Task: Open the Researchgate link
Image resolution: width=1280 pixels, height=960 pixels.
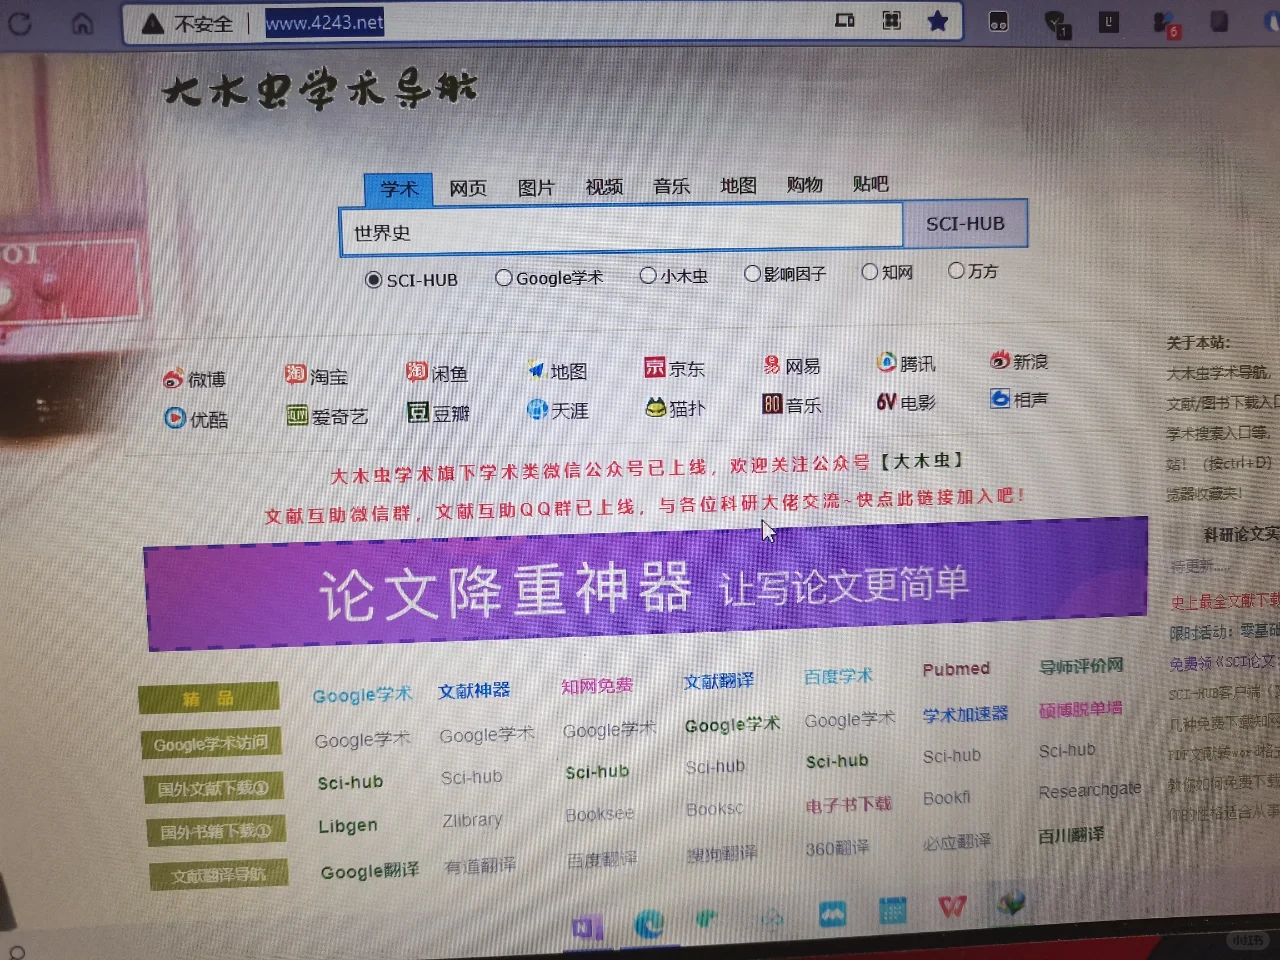Action: tap(1089, 790)
